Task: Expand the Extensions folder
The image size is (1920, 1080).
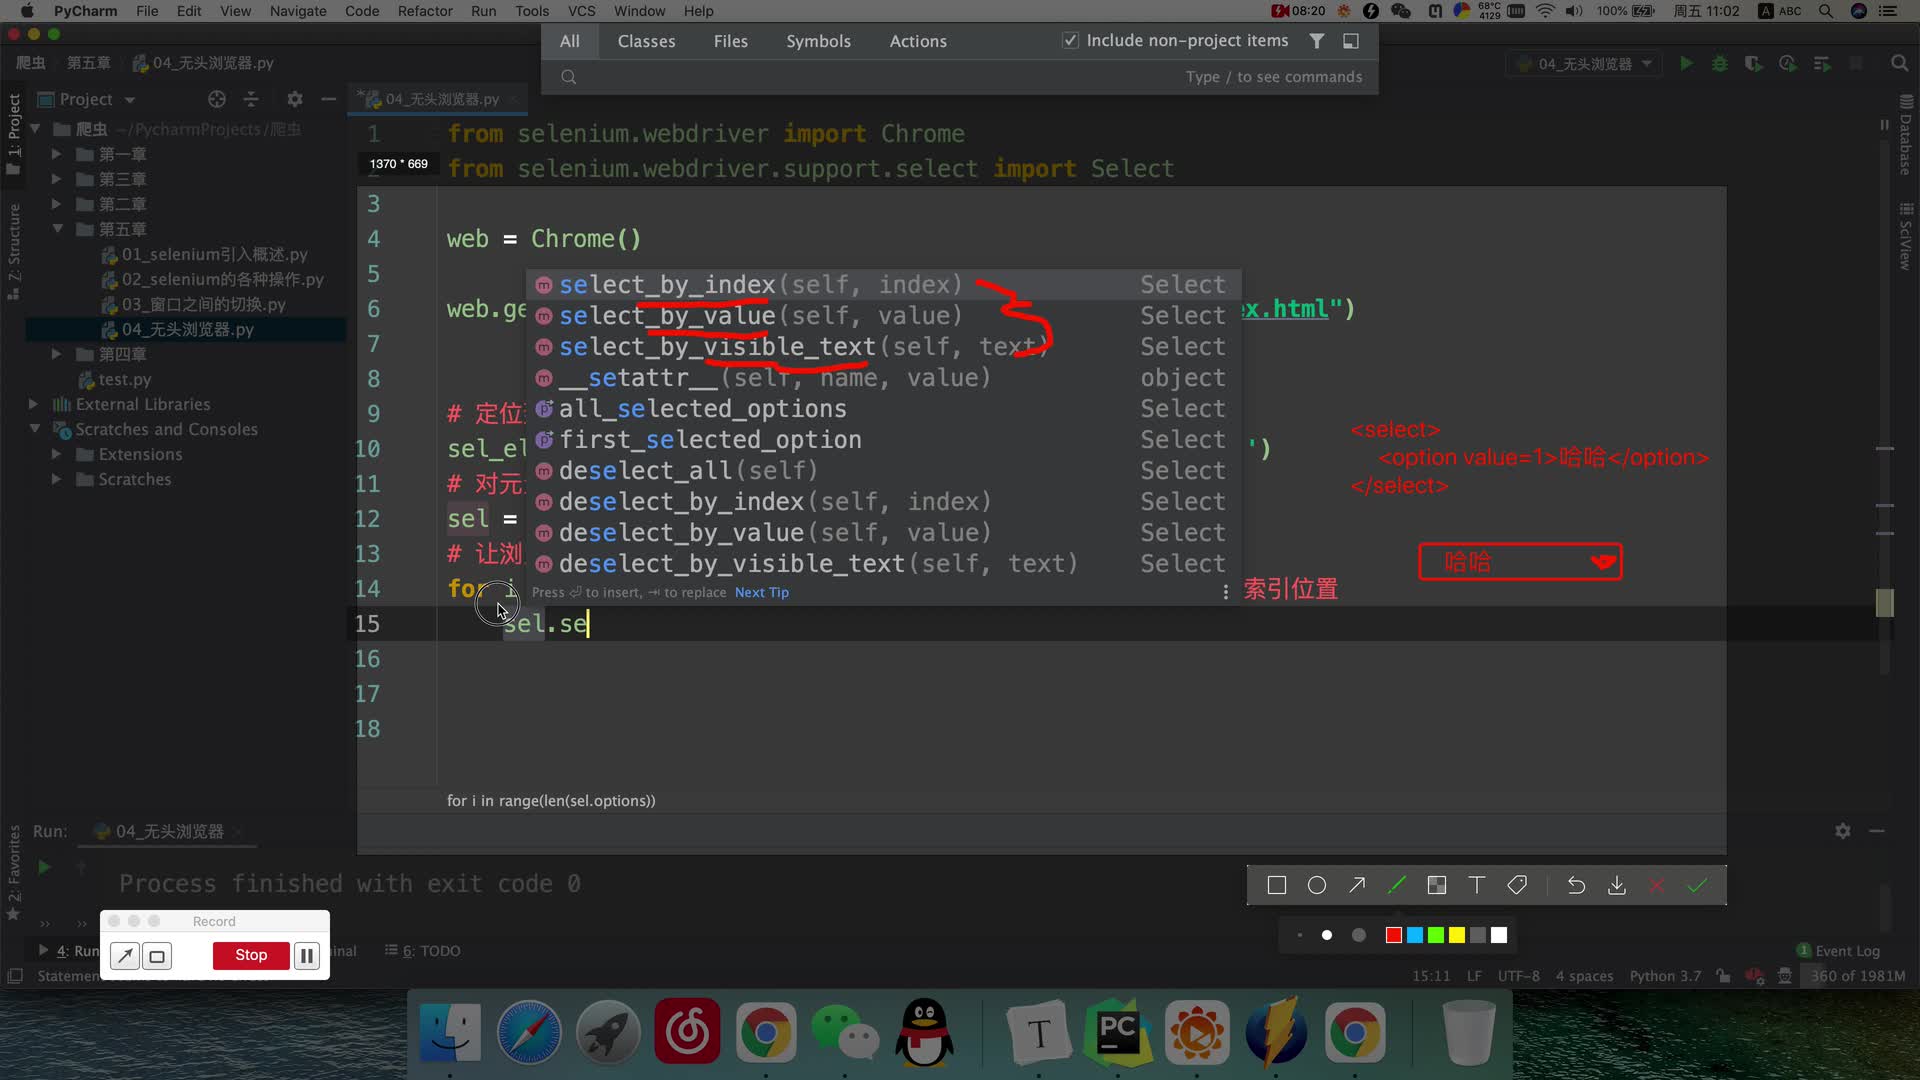Action: pyautogui.click(x=56, y=454)
